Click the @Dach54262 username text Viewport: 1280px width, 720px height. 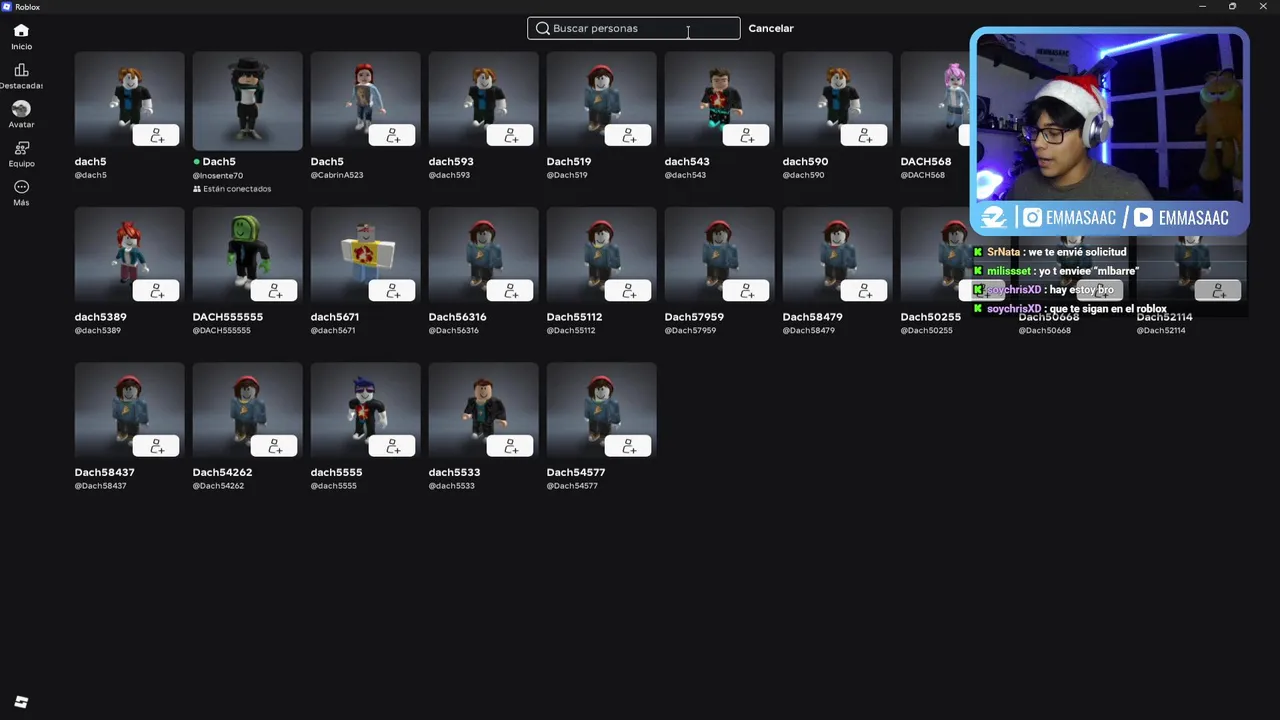(218, 486)
